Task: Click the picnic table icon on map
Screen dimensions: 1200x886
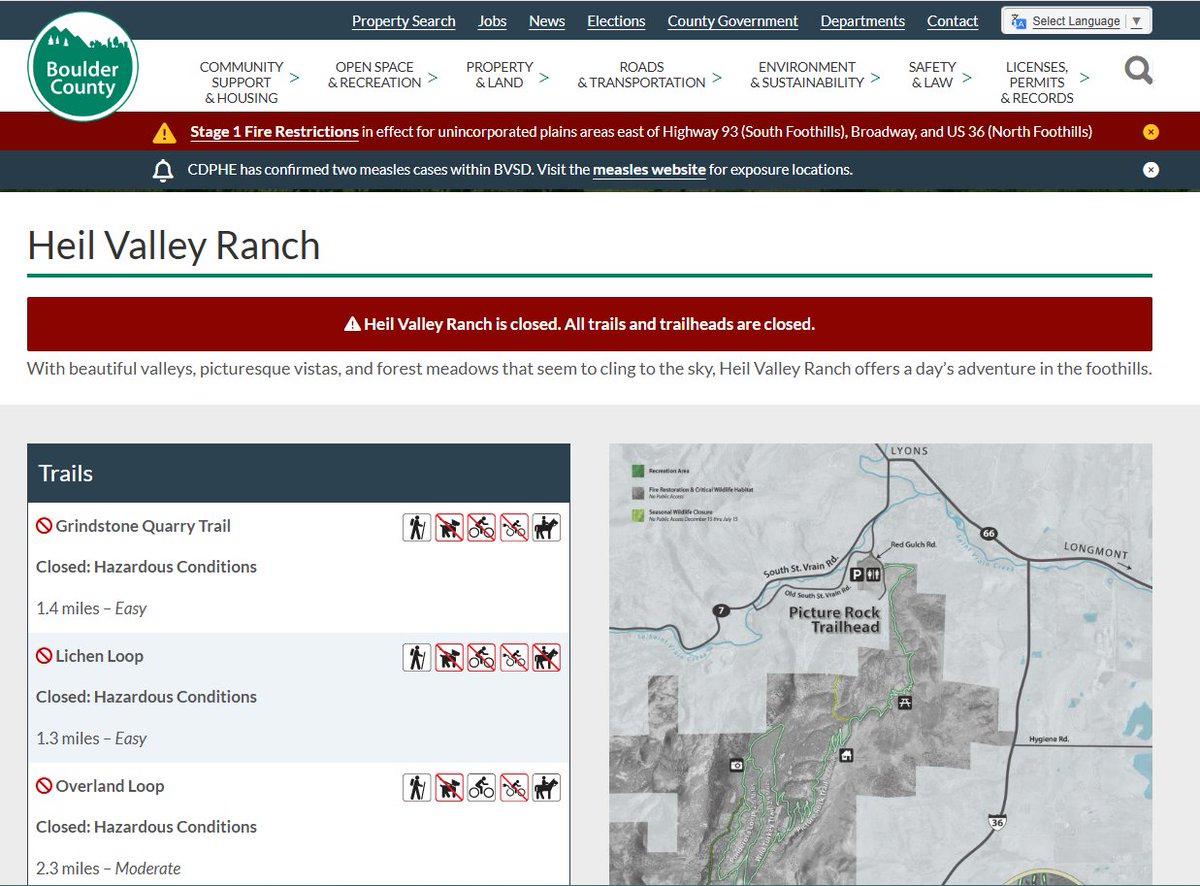Action: [905, 702]
